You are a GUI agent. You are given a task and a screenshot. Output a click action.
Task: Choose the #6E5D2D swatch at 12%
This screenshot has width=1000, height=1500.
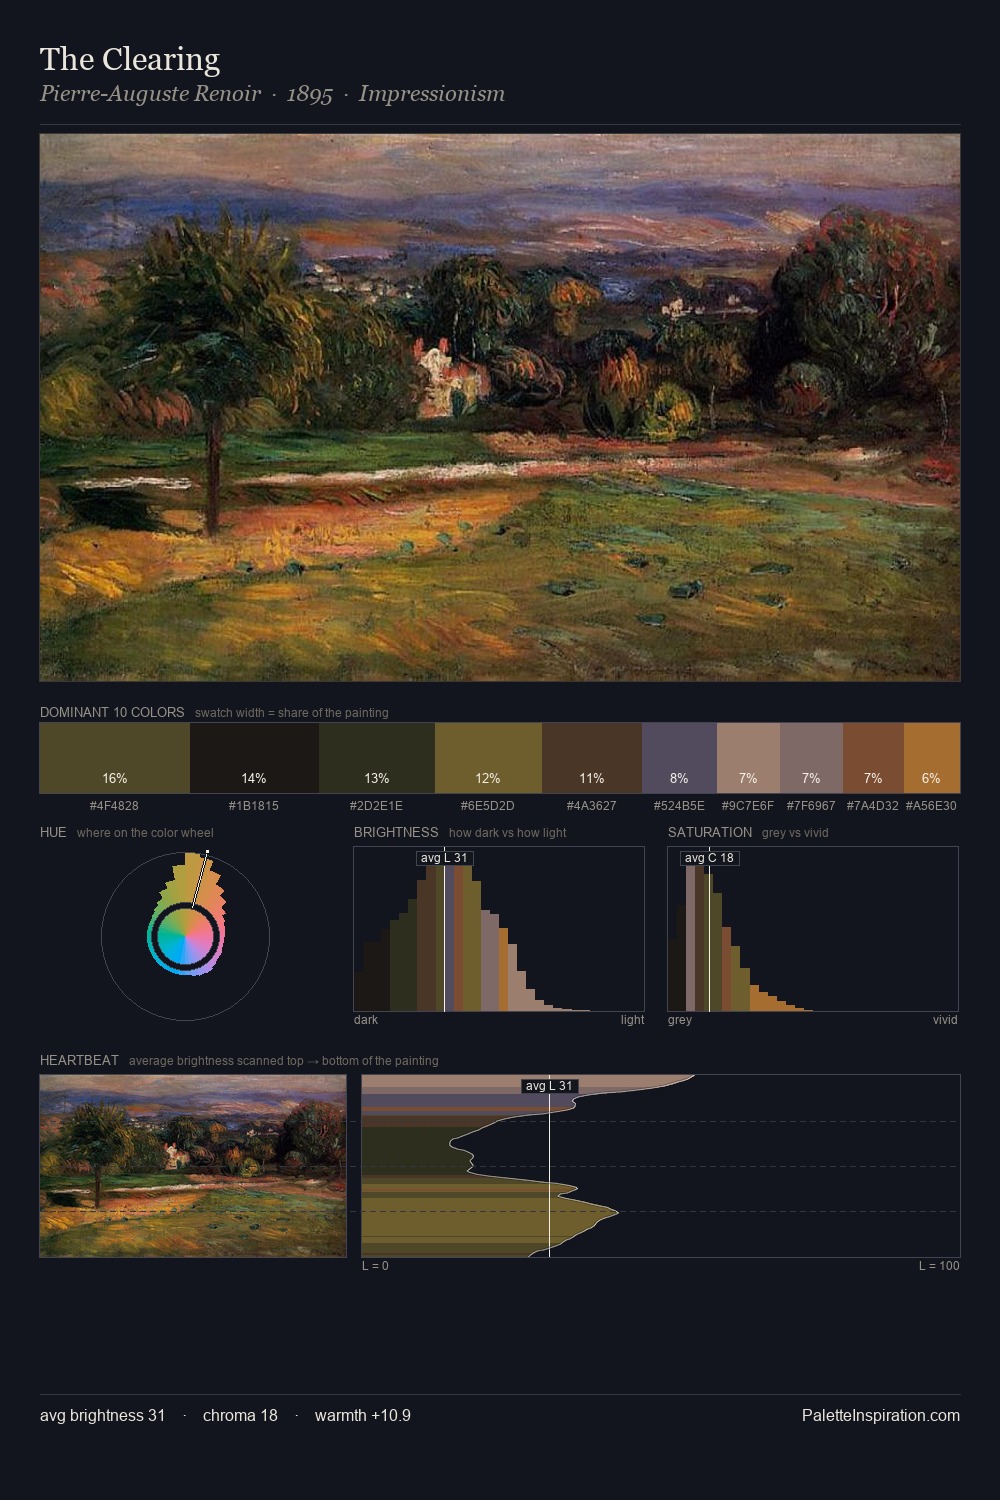(488, 758)
